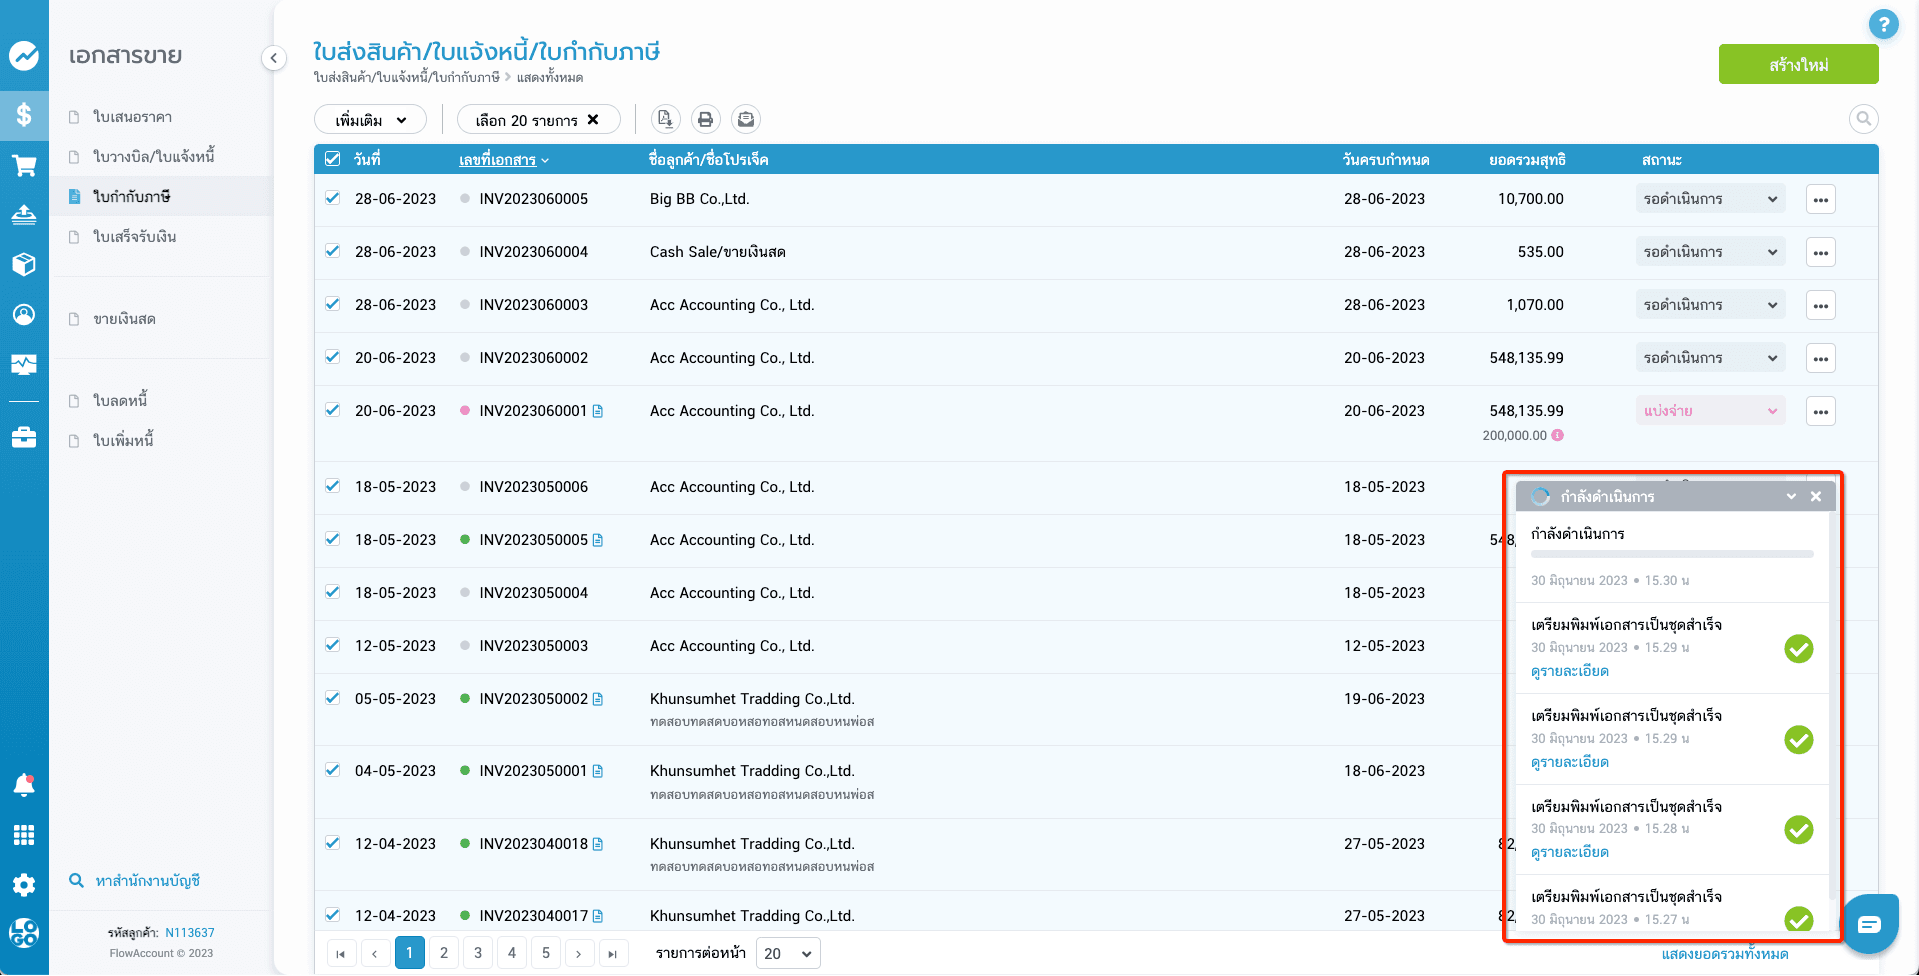1919x976 pixels.
Task: Open the items per page dropdown
Action: (x=787, y=953)
